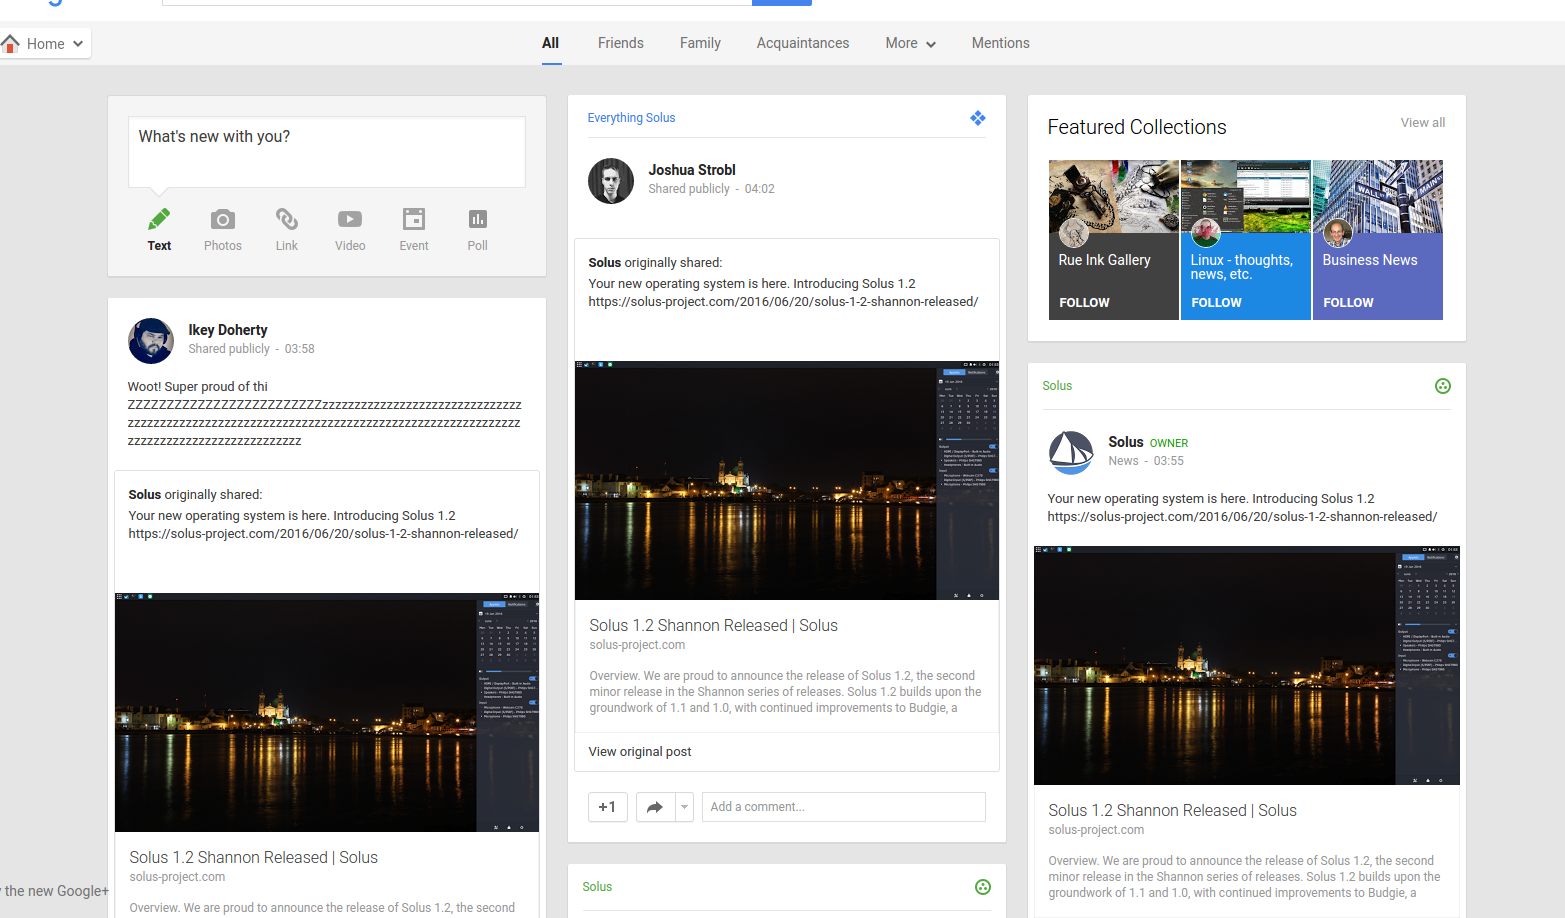This screenshot has width=1565, height=918.
Task: Expand the More circles dropdown
Action: (x=911, y=43)
